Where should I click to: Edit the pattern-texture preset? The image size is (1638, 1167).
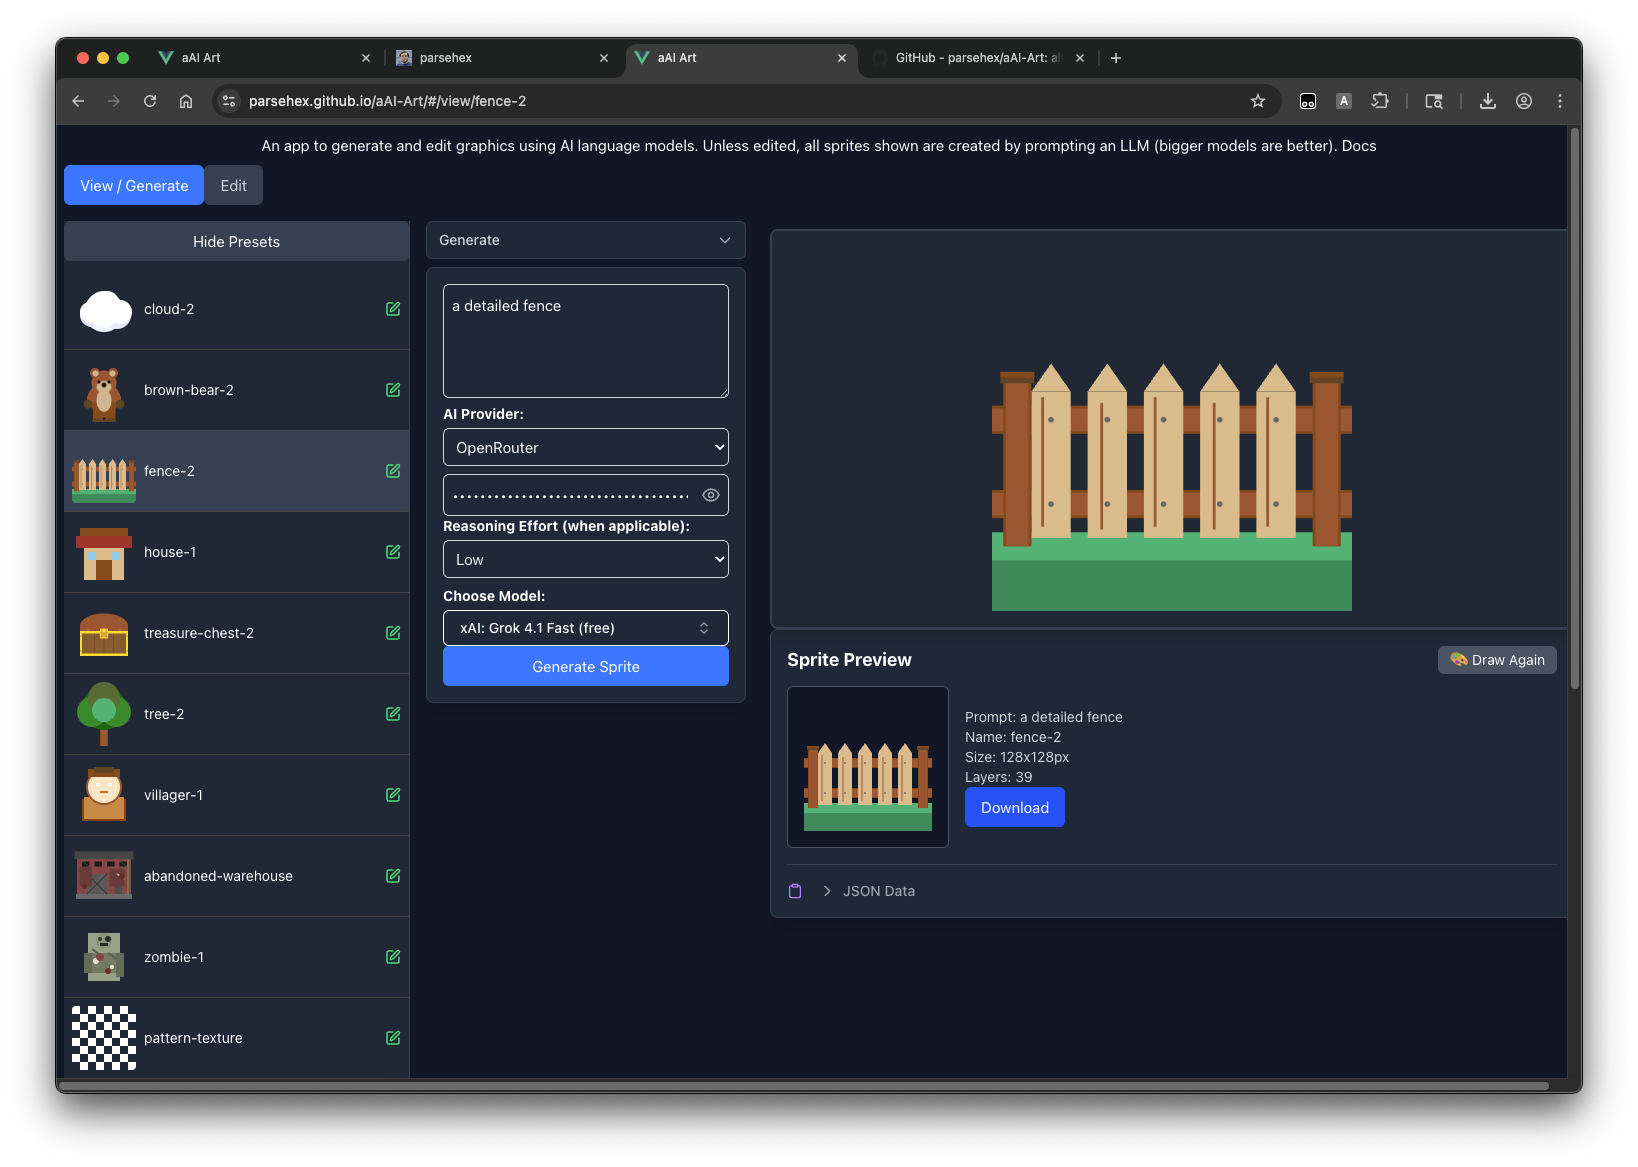point(392,1038)
